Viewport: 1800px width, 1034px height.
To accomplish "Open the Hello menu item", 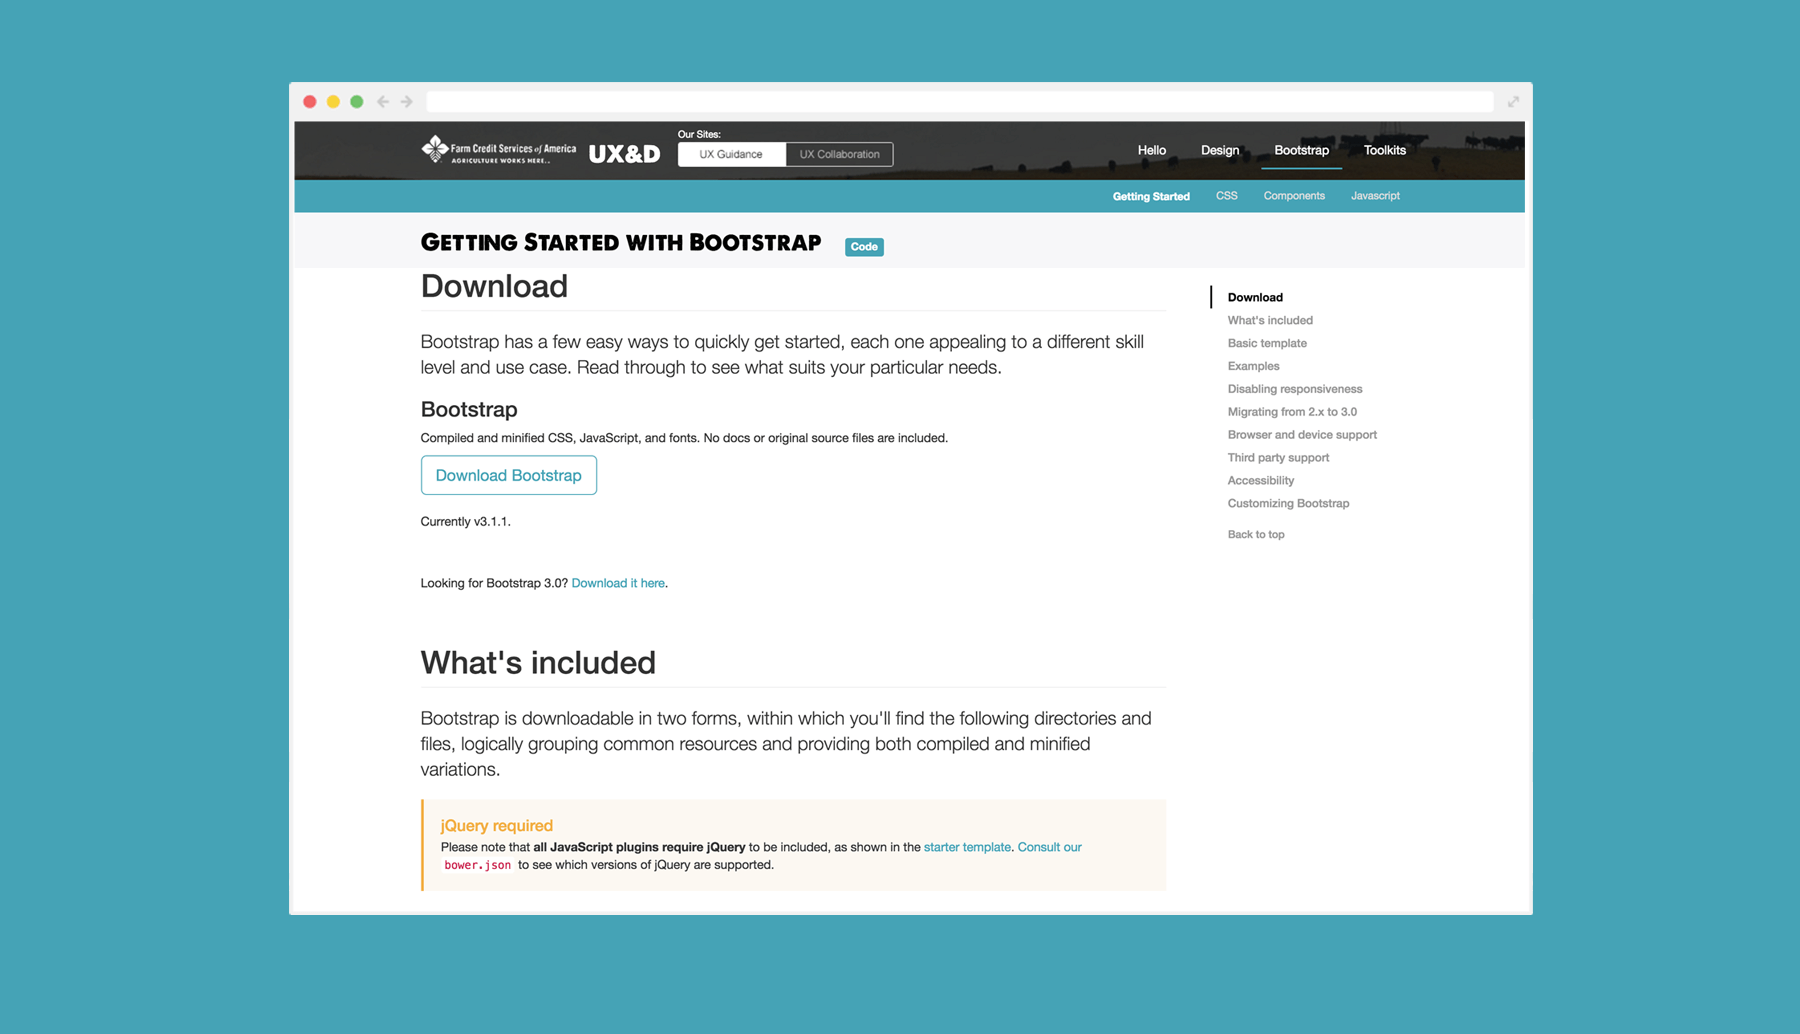I will coord(1152,150).
